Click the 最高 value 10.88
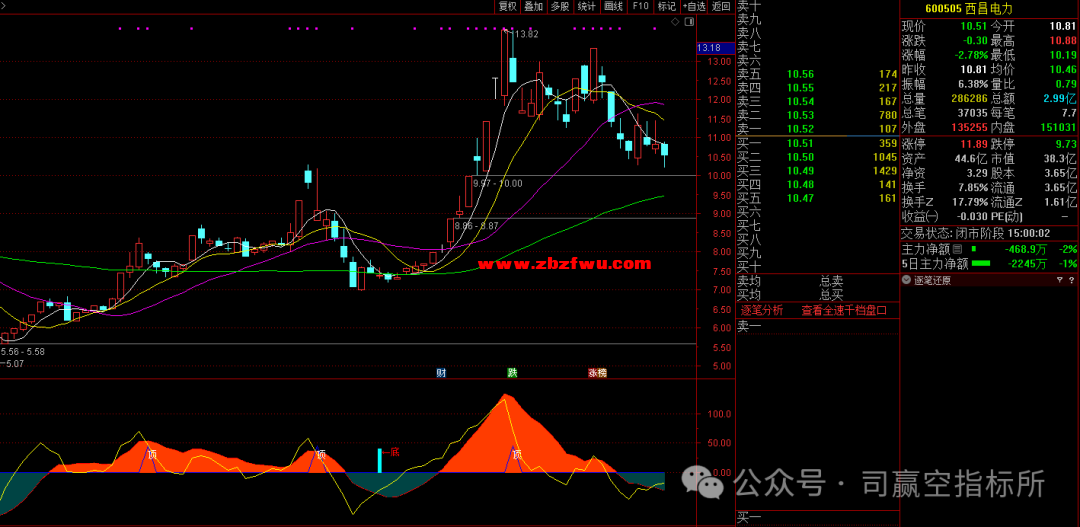 coord(1064,41)
